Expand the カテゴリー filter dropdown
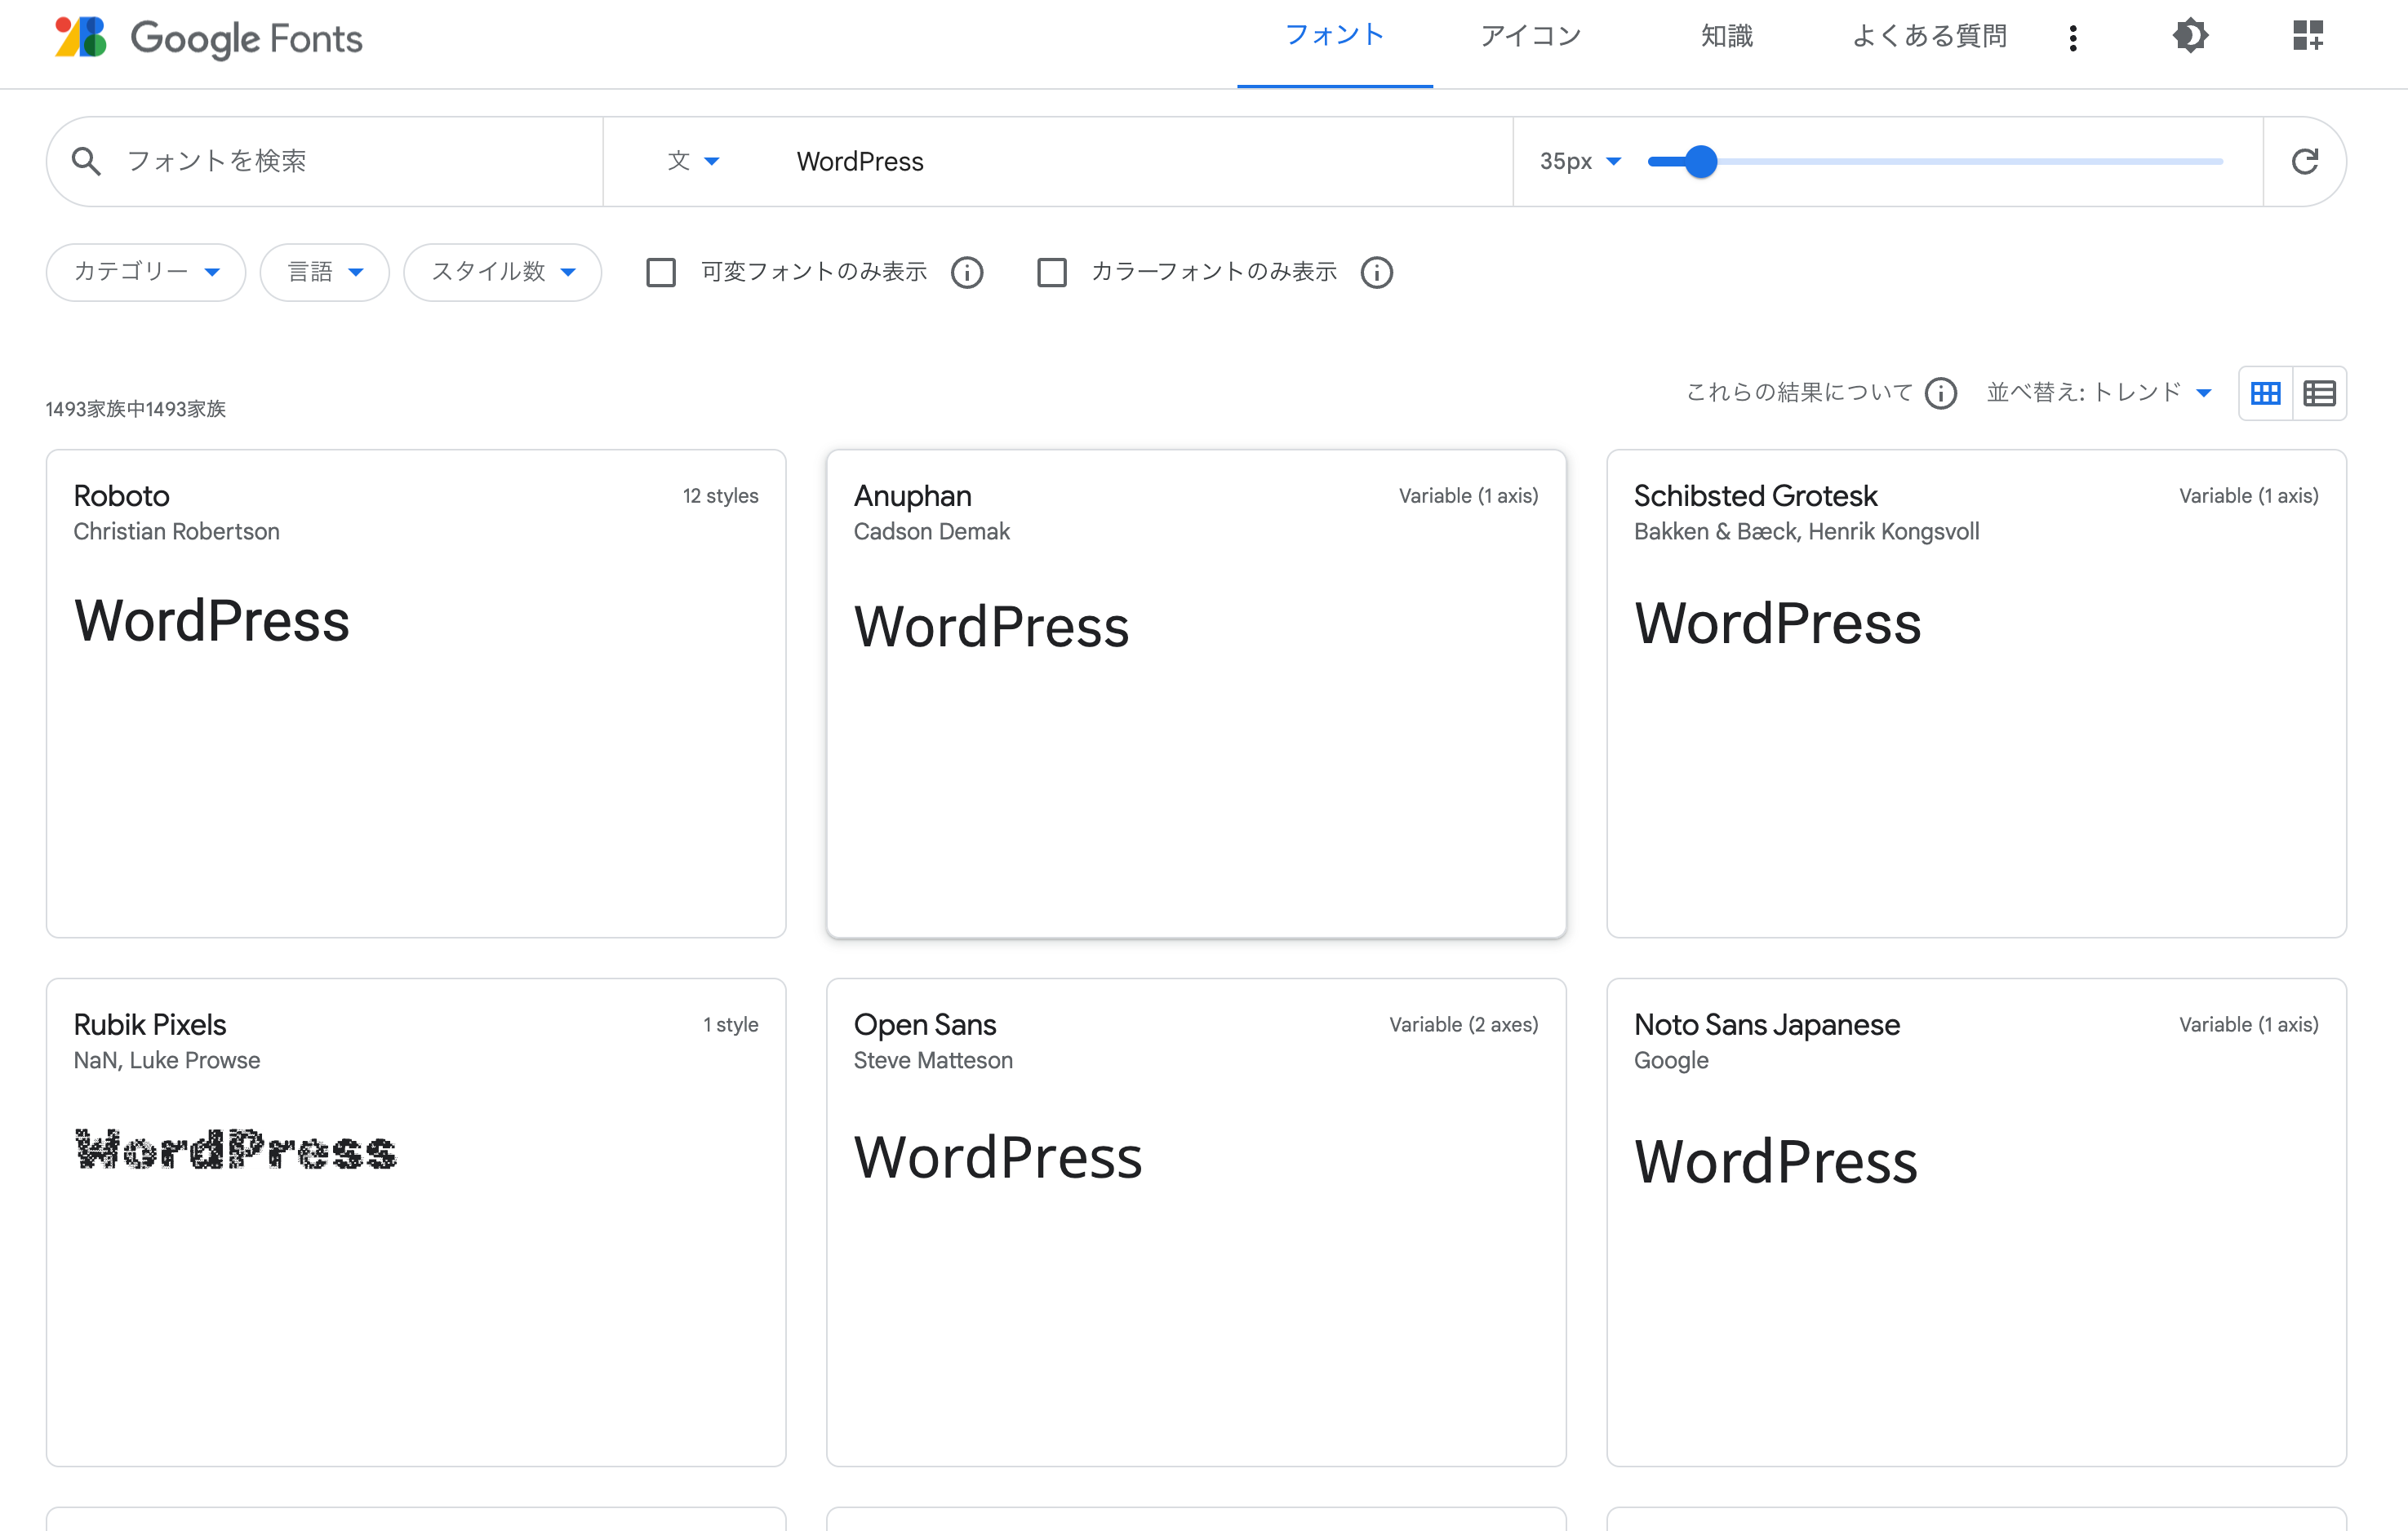This screenshot has width=2408, height=1531. click(x=146, y=272)
